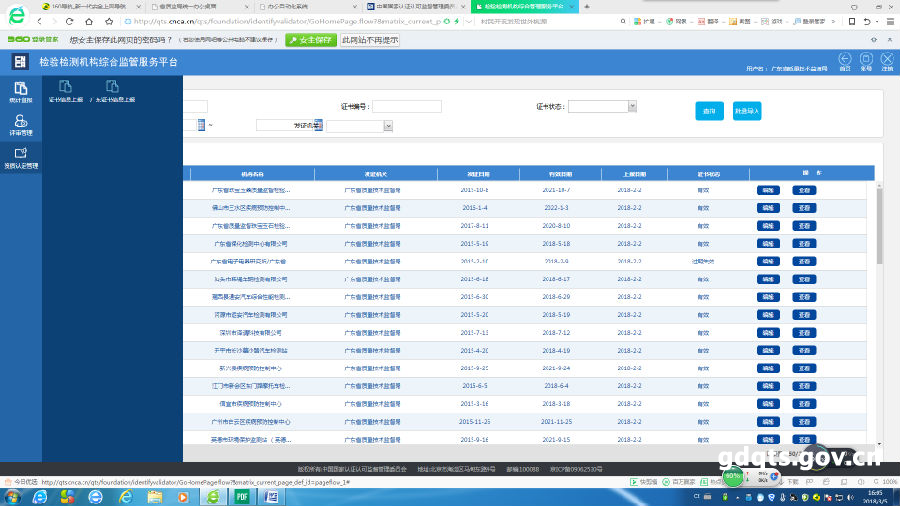This screenshot has width=900, height=506.
Task: Open the Word document in the taskbar
Action: click(270, 496)
